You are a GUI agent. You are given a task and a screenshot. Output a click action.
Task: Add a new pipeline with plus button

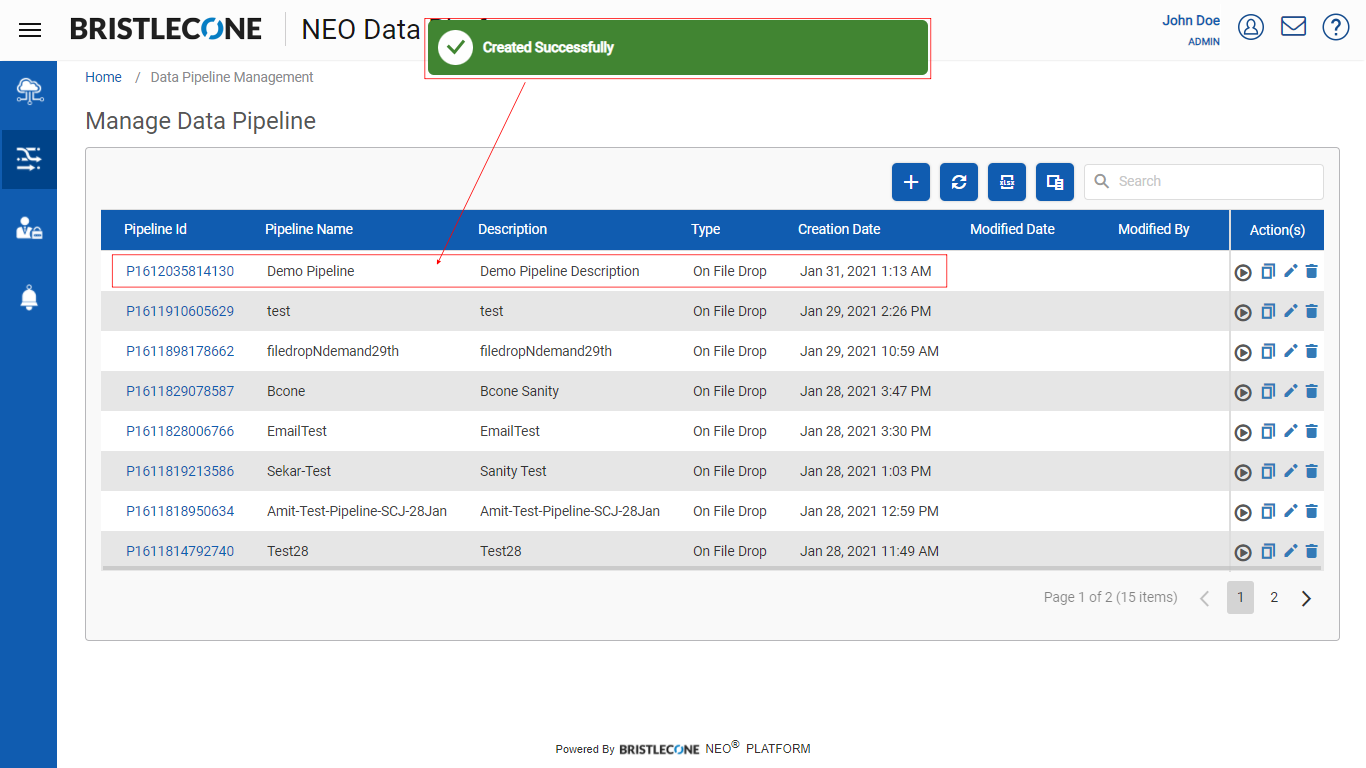[x=911, y=182]
